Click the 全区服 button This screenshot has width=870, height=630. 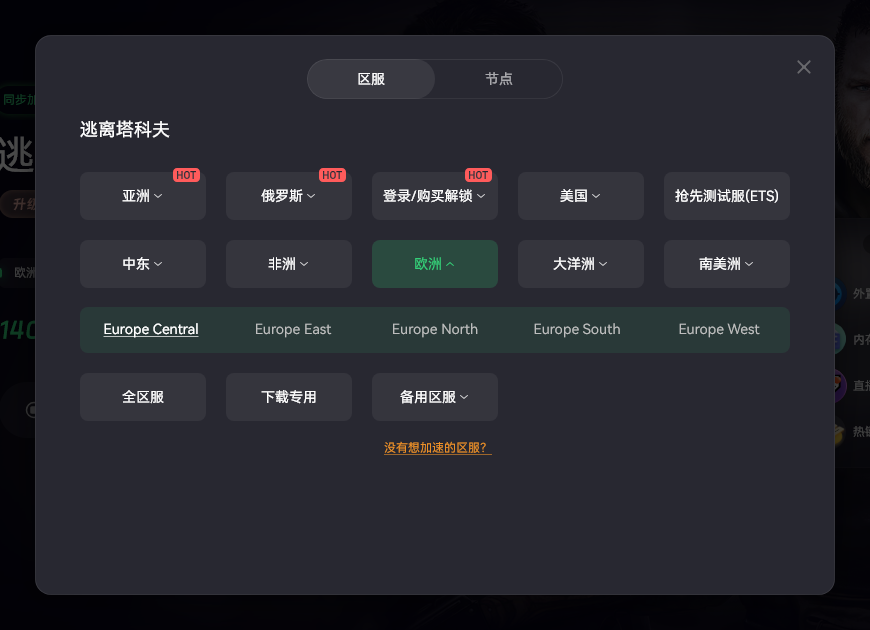click(x=143, y=397)
